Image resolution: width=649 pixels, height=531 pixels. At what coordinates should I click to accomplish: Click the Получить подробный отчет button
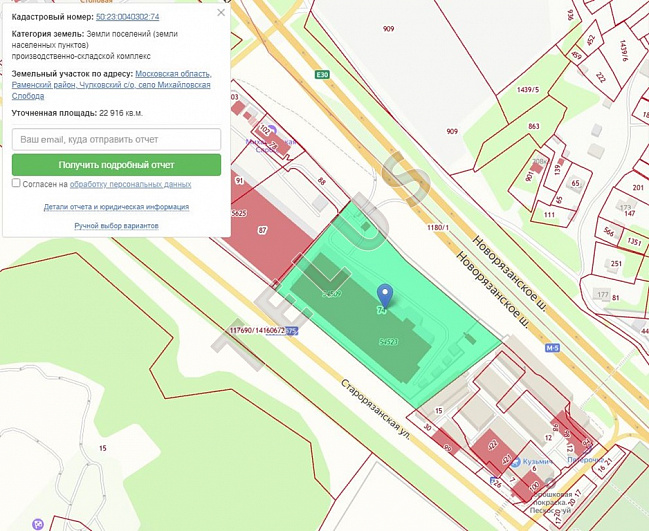116,165
